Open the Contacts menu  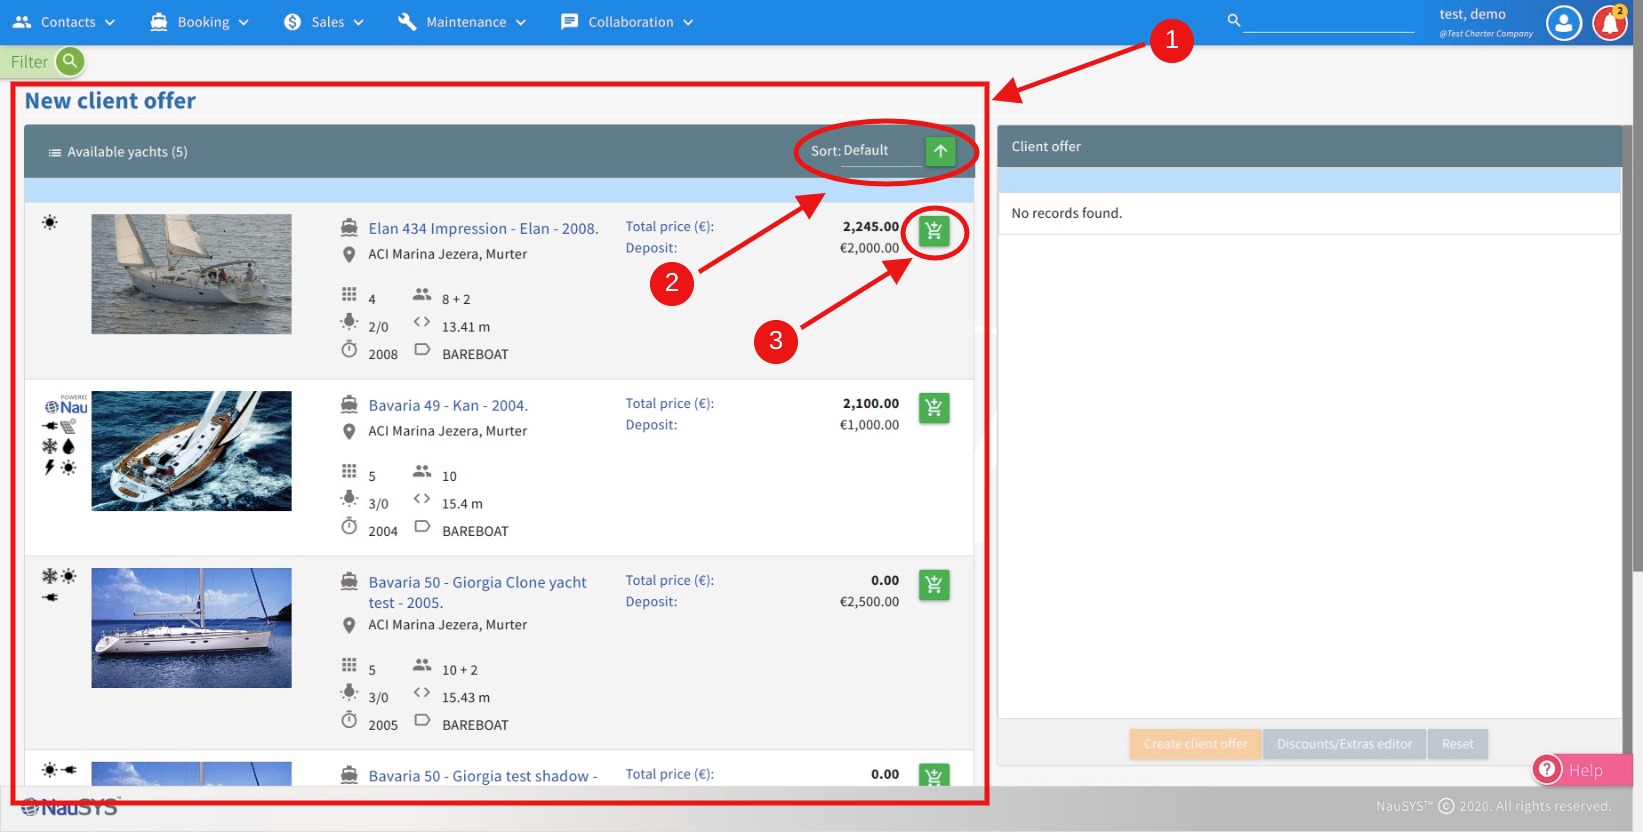pos(64,22)
